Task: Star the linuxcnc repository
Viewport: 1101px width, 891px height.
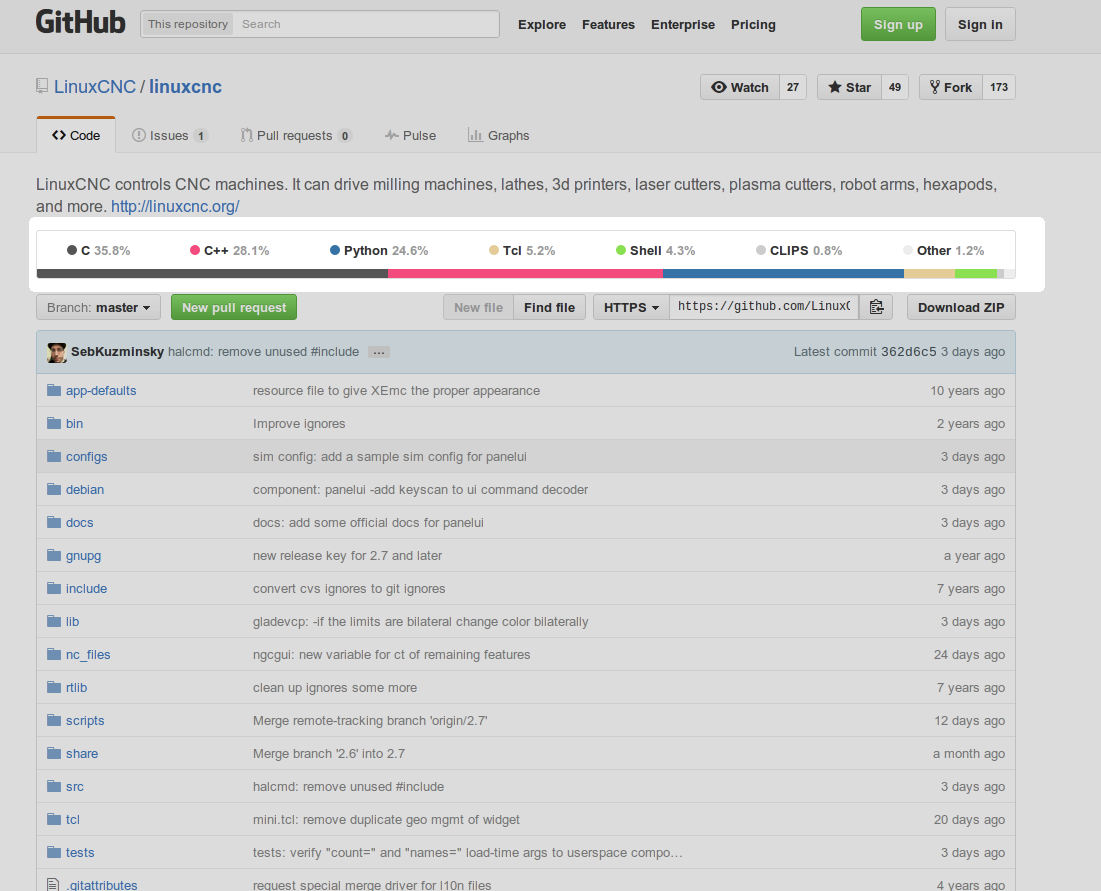Action: pos(849,87)
